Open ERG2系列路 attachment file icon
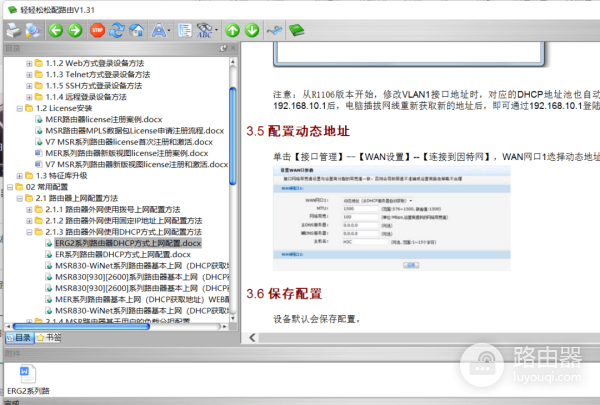The image size is (600, 405). (28, 374)
